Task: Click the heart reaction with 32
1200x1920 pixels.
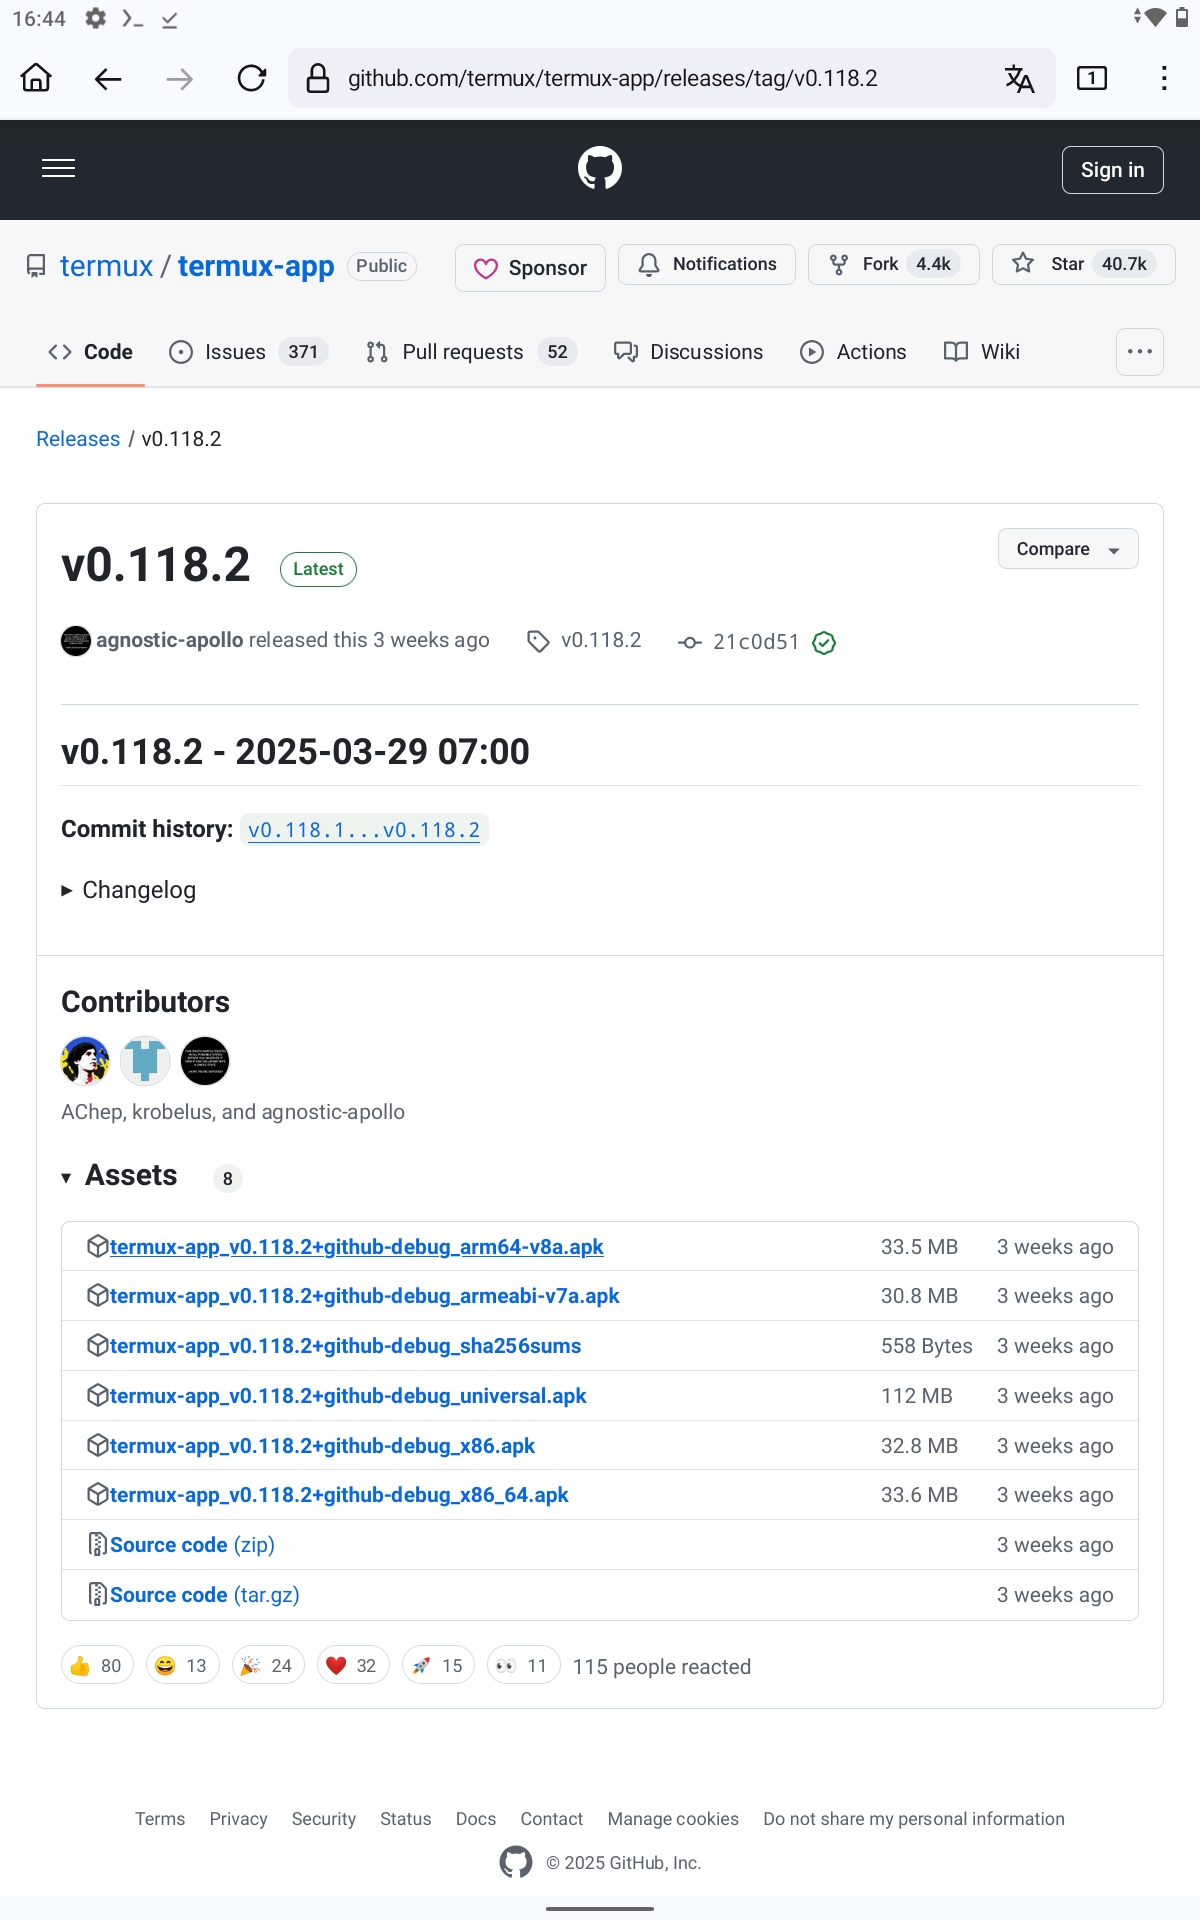Action: click(x=353, y=1666)
